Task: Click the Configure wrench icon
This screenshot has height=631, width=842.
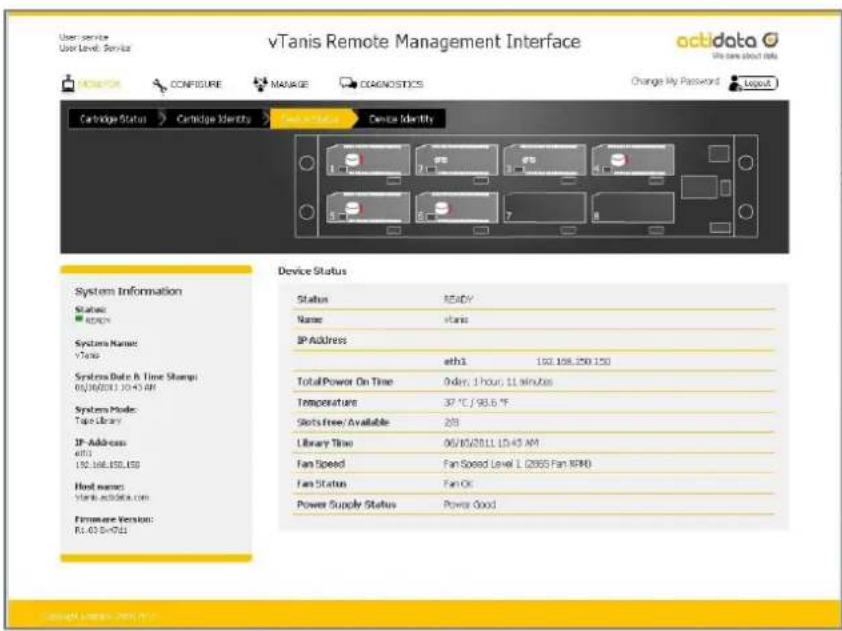Action: pyautogui.click(x=160, y=85)
